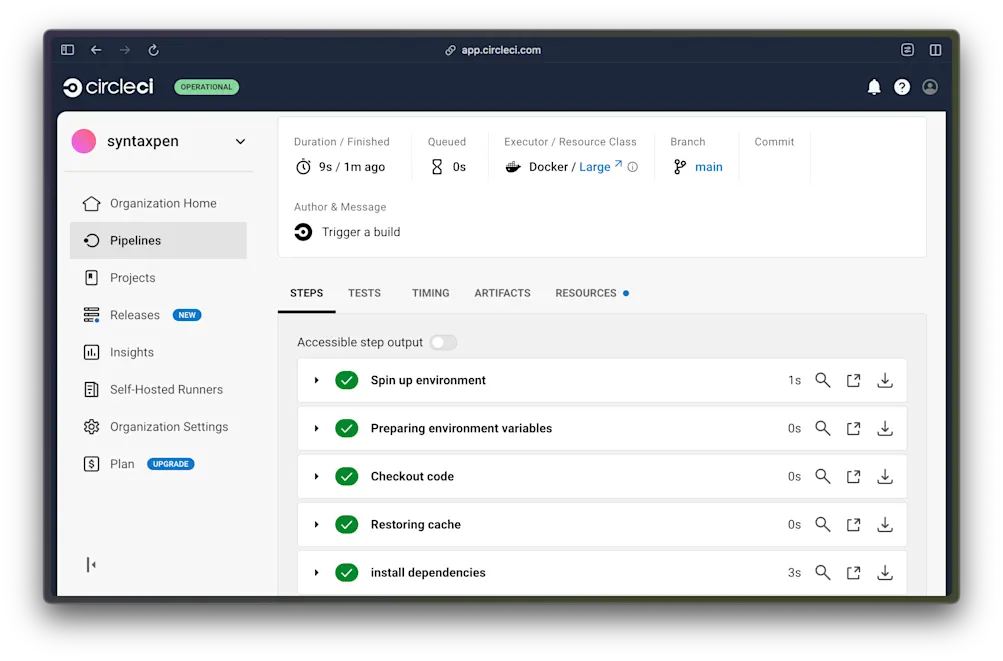Open the user account avatar menu
The height and width of the screenshot is (661, 1003).
pyautogui.click(x=929, y=87)
